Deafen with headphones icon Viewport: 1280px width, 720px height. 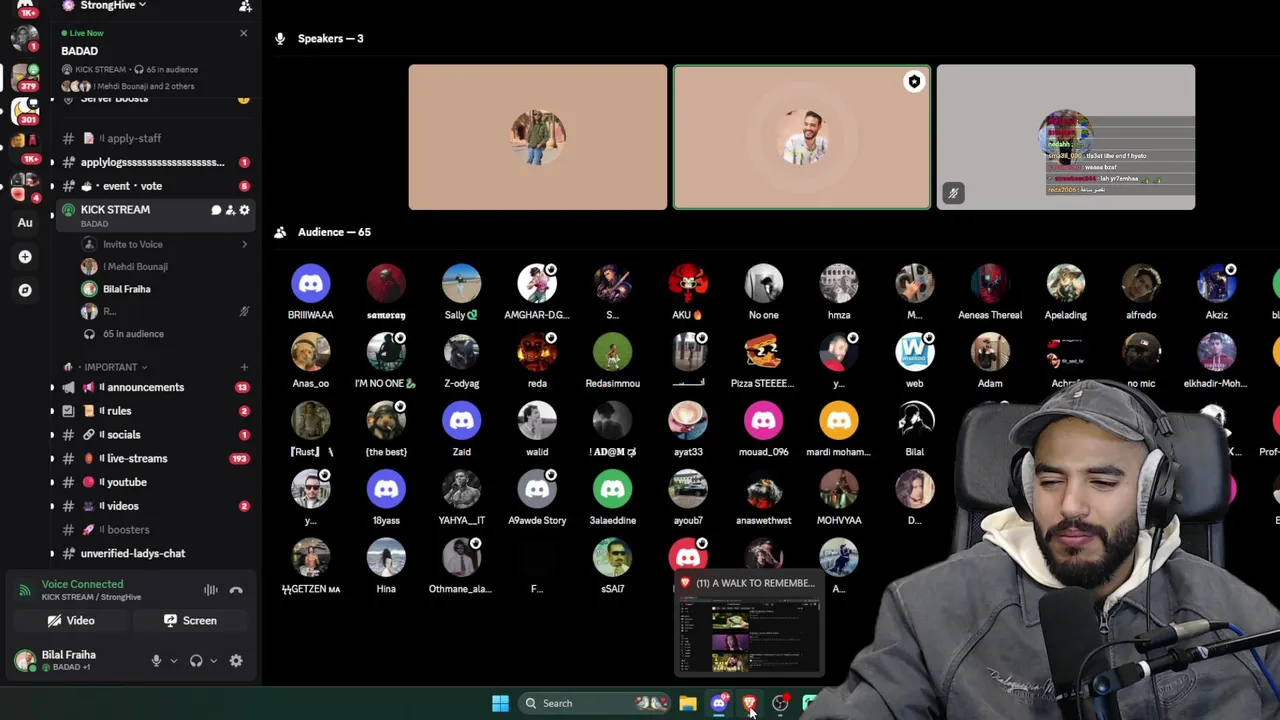(x=196, y=661)
